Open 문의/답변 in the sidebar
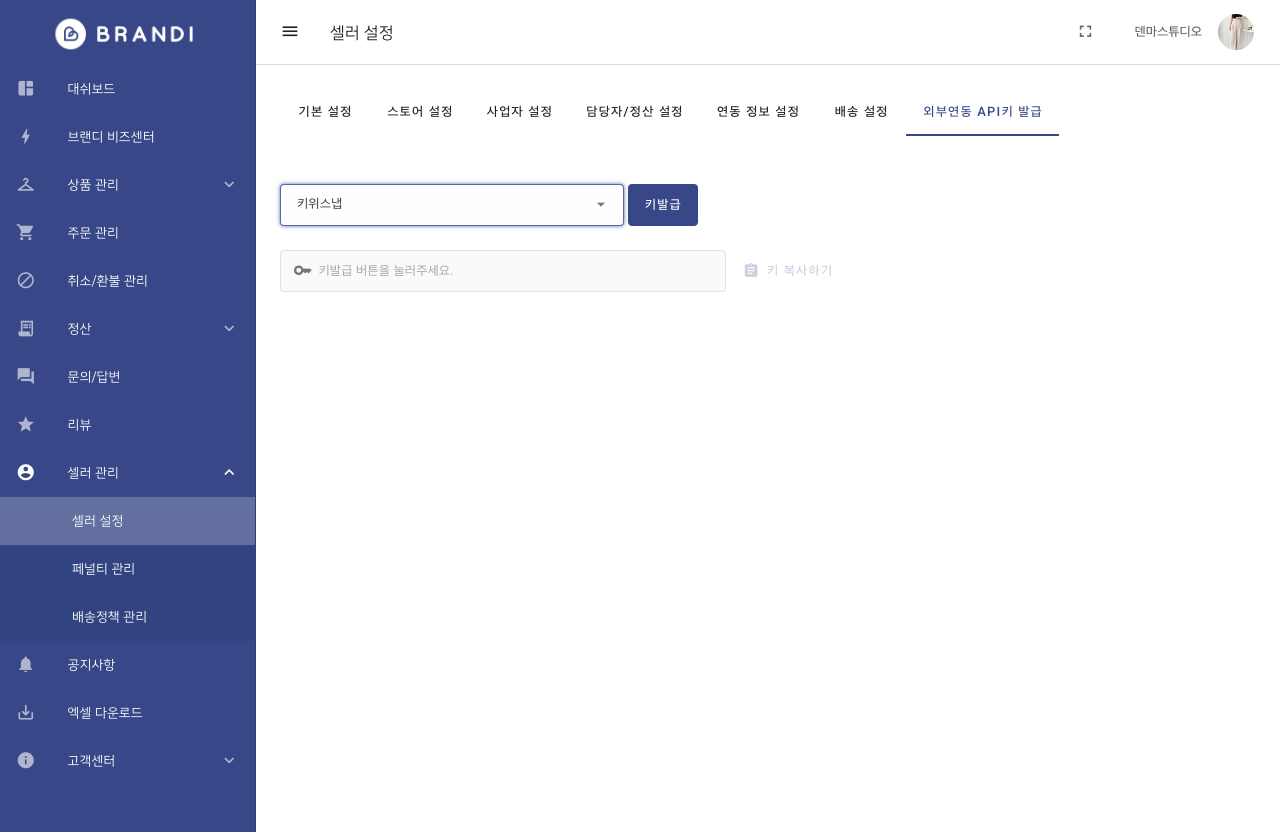Image resolution: width=1280 pixels, height=832 pixels. point(127,376)
